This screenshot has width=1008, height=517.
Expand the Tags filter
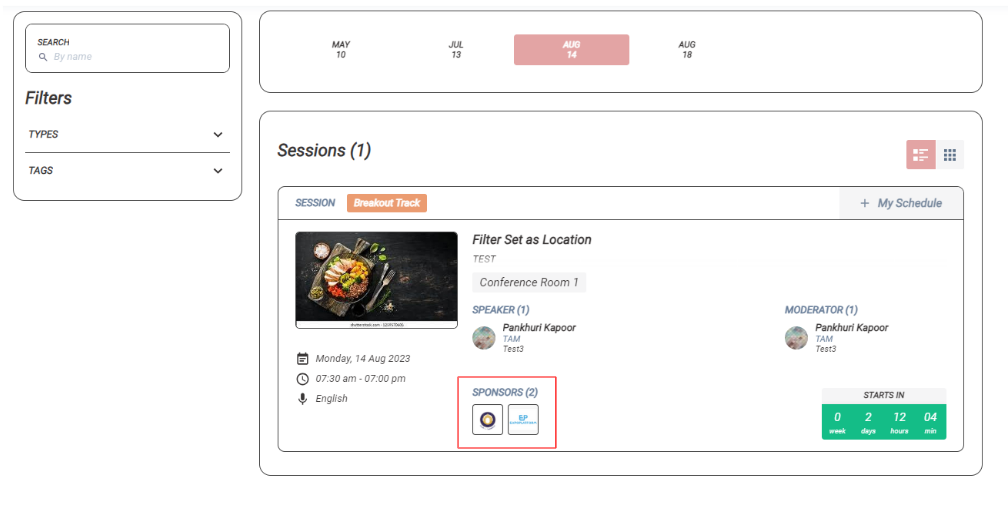click(218, 171)
